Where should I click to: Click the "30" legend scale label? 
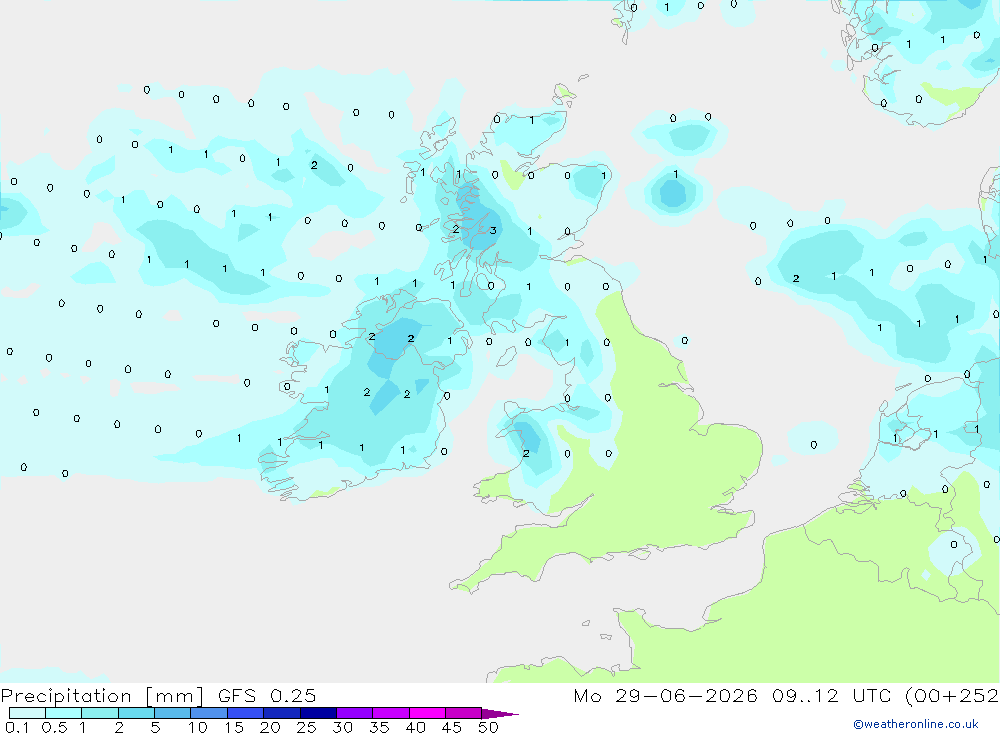(x=342, y=727)
